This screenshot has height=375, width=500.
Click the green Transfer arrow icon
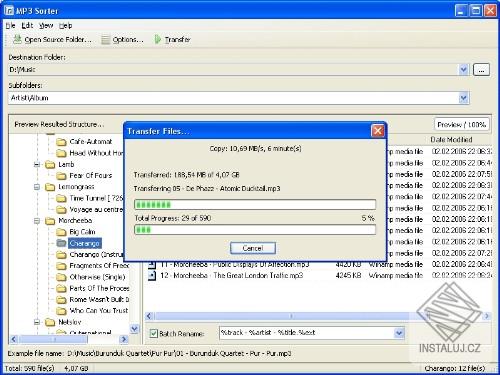[157, 39]
